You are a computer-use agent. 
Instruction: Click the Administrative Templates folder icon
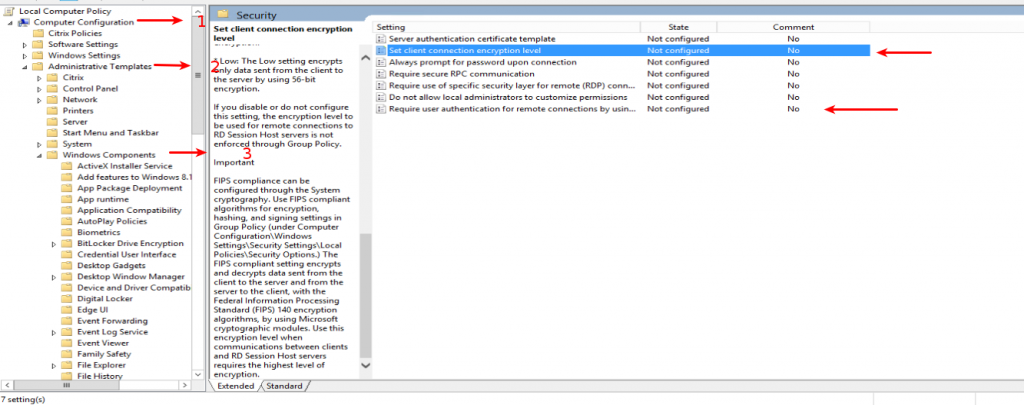pos(39,67)
